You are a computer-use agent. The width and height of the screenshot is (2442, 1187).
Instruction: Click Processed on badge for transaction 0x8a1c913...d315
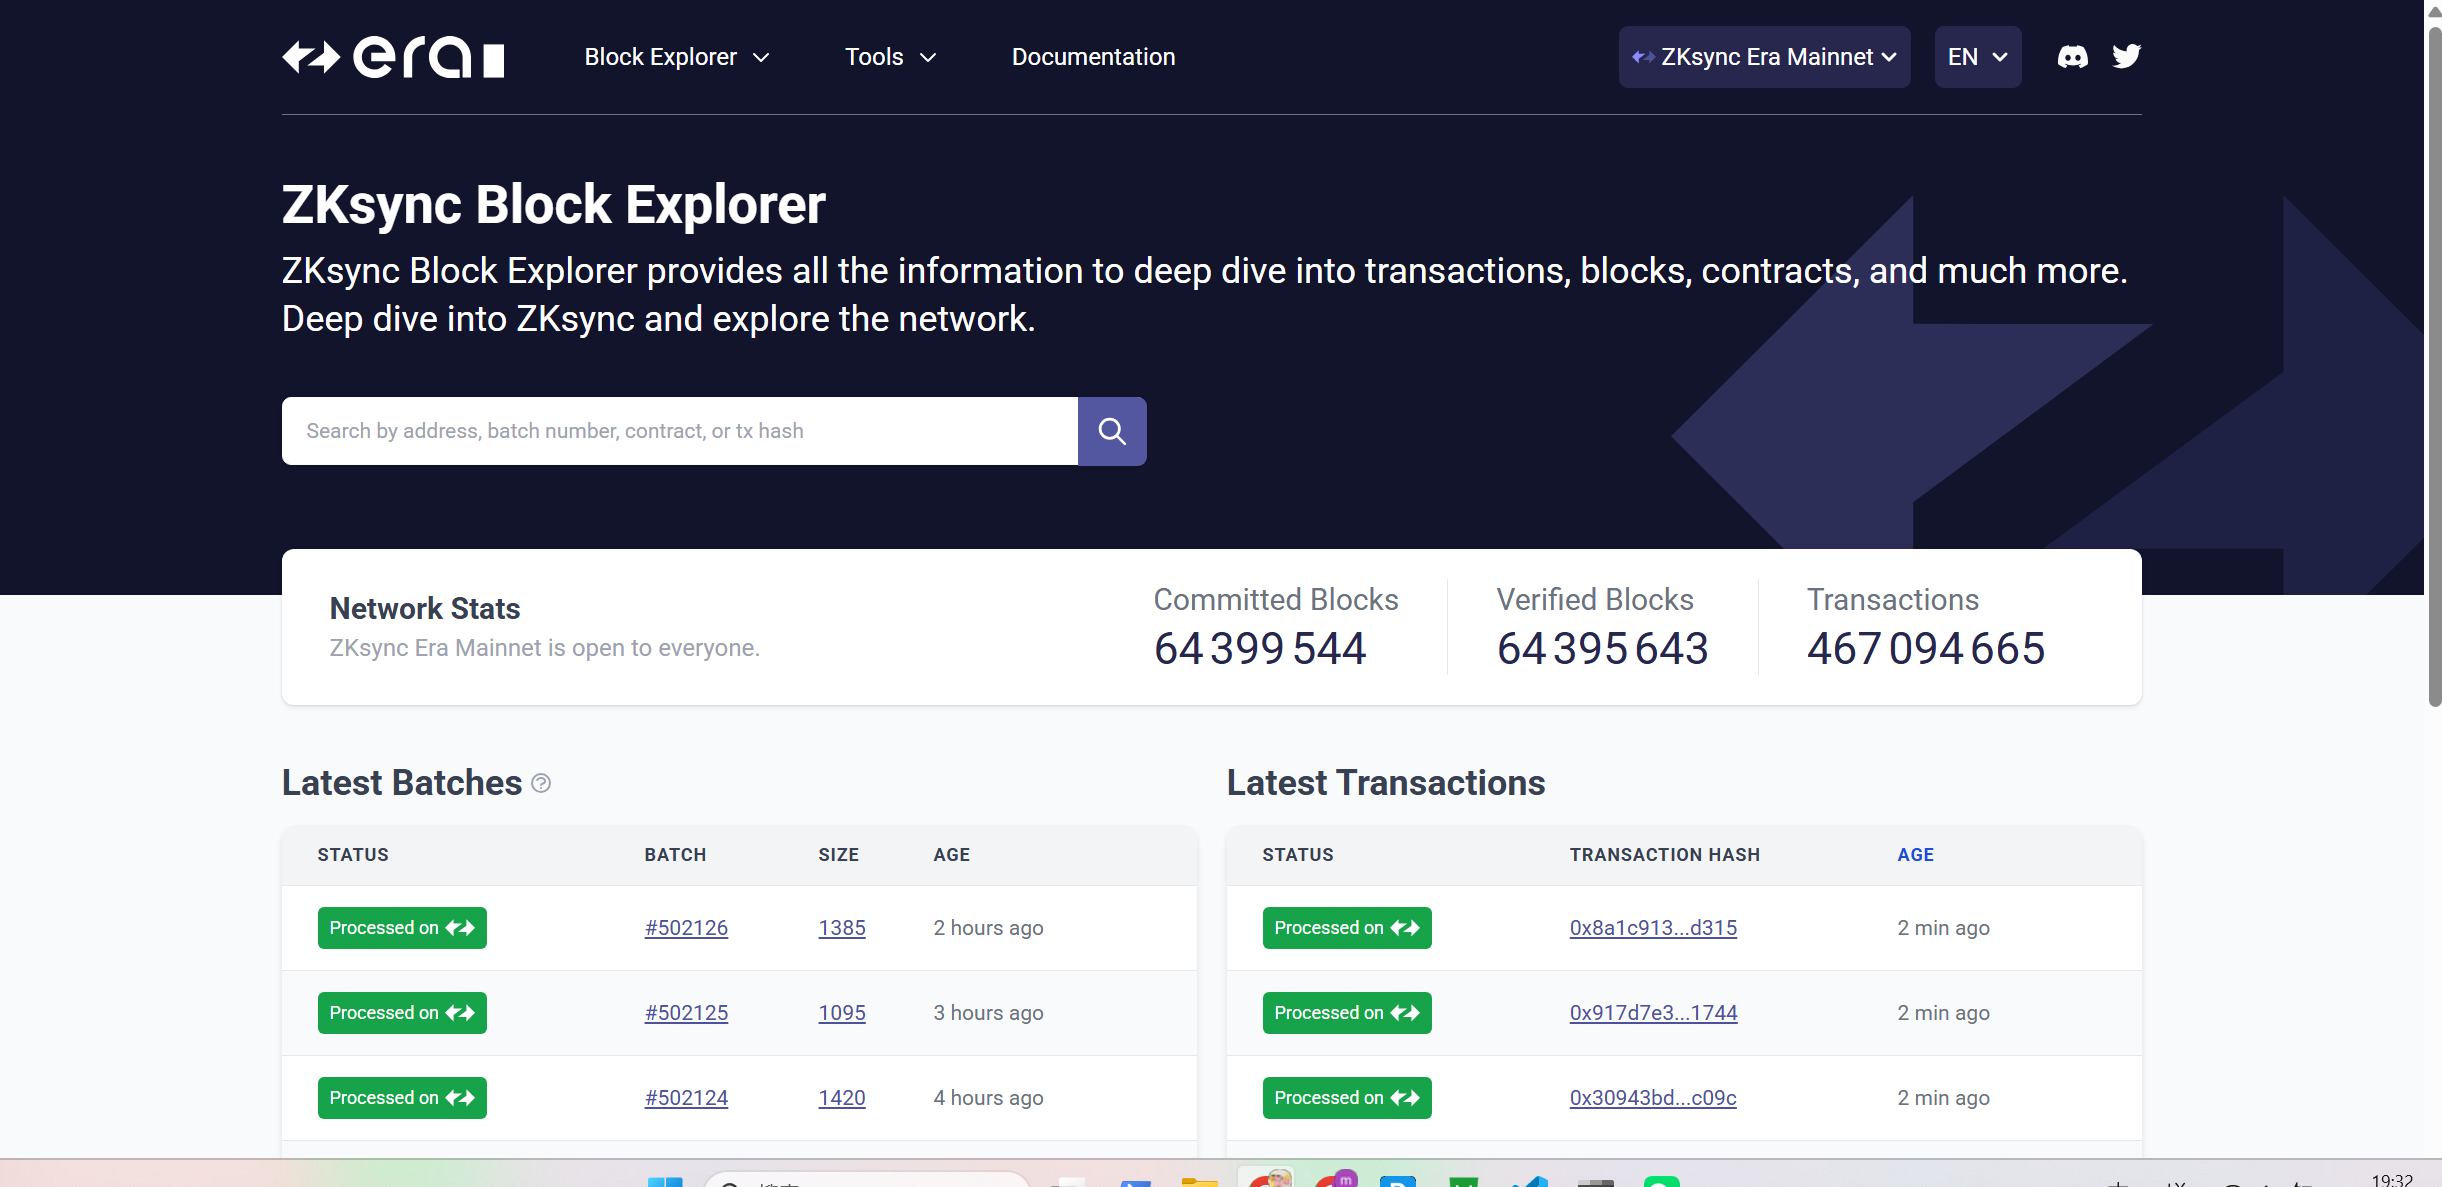tap(1347, 928)
